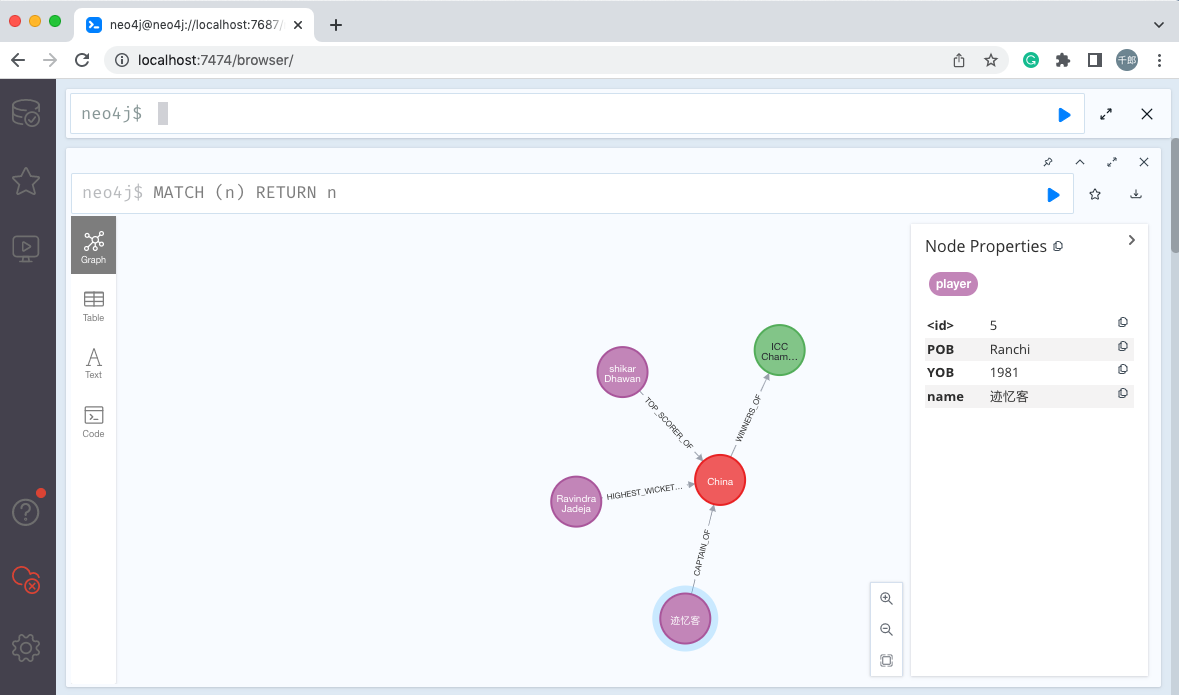1179x695 pixels.
Task: Click the player label tag
Action: click(x=953, y=284)
